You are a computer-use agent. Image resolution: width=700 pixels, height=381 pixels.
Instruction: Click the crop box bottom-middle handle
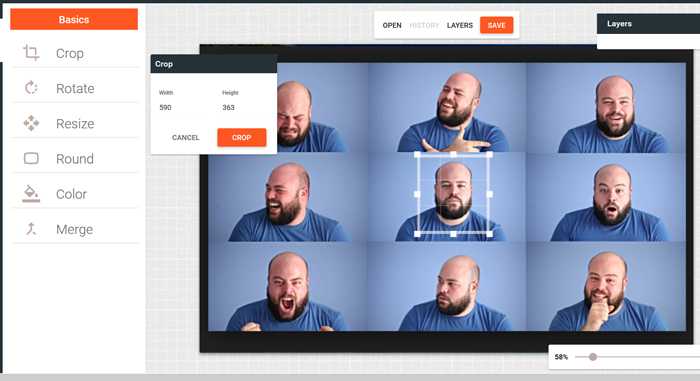[453, 234]
